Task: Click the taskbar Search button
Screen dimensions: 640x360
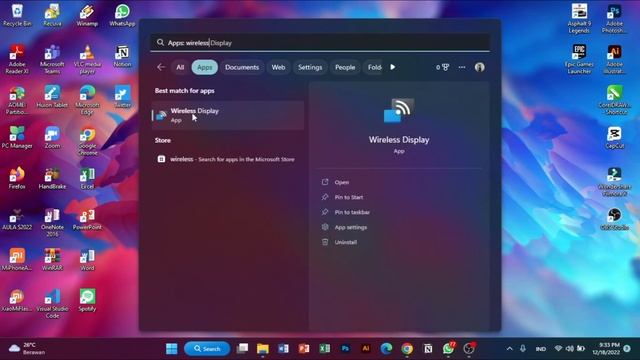Action: 207,349
